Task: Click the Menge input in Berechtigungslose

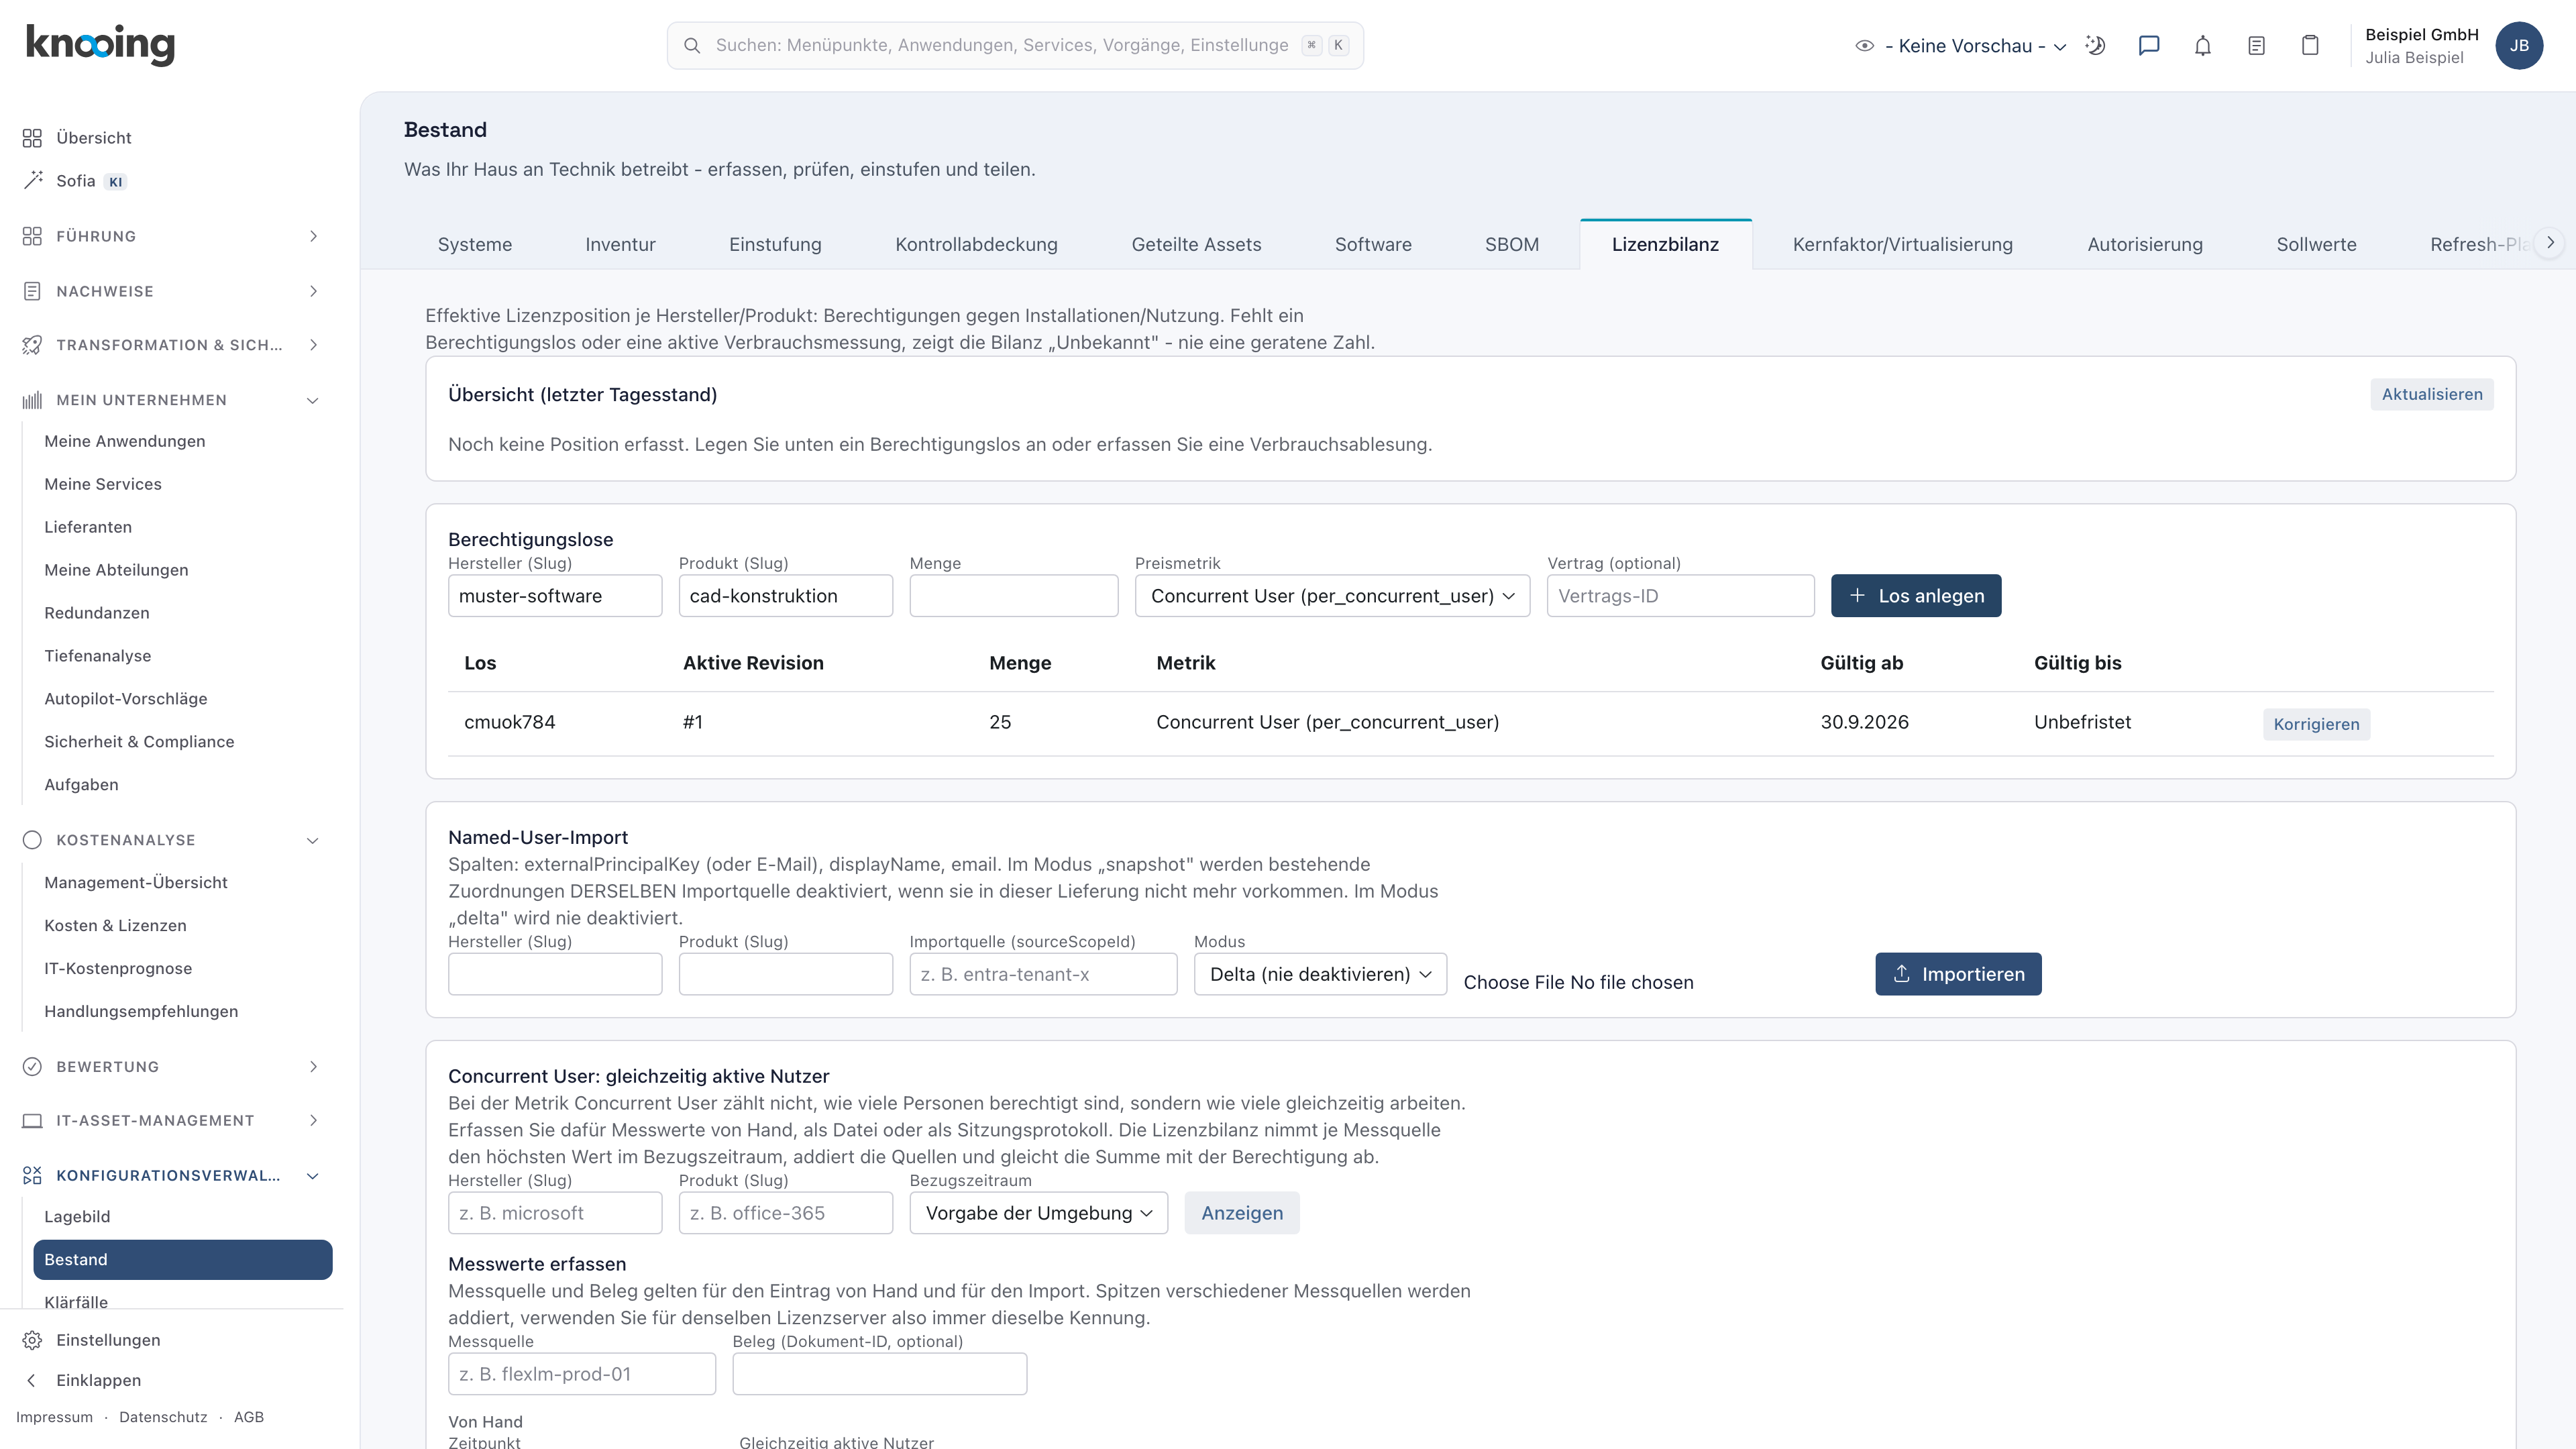Action: [x=1014, y=596]
